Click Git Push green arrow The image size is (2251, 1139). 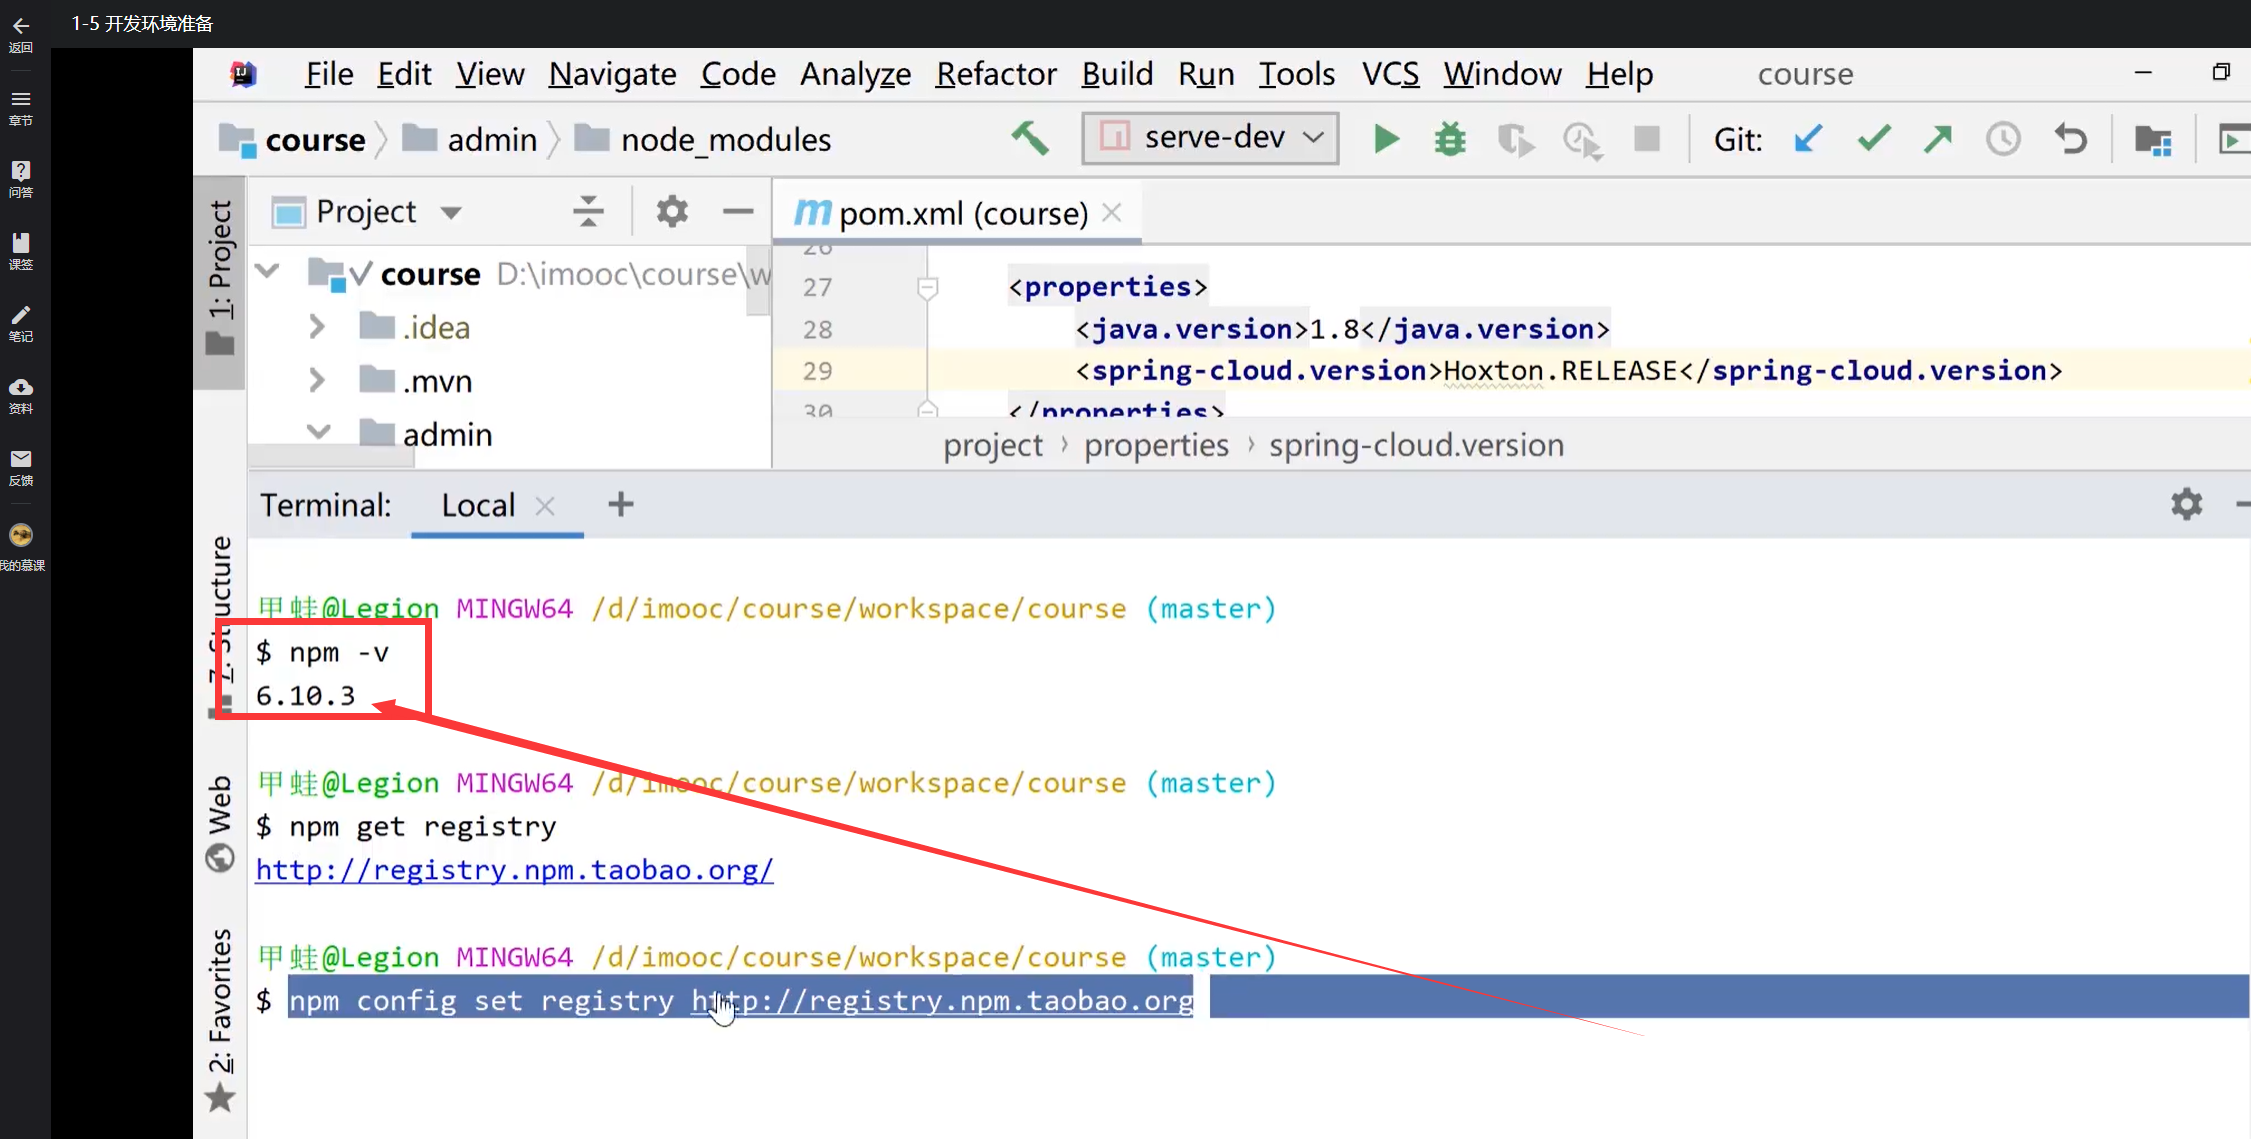point(1938,138)
